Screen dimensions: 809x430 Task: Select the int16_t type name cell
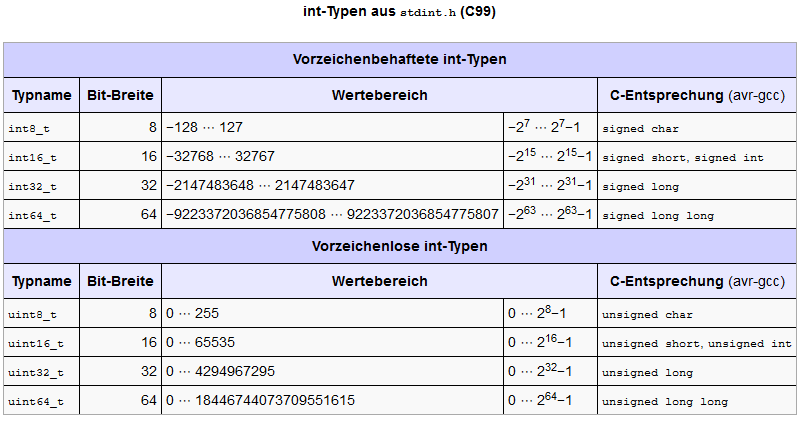41,156
